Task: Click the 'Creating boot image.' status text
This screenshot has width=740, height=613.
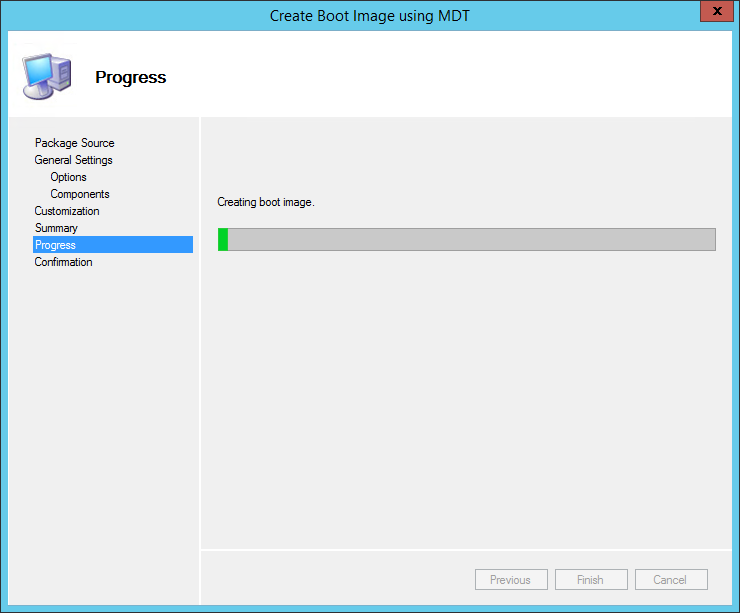Action: [266, 202]
